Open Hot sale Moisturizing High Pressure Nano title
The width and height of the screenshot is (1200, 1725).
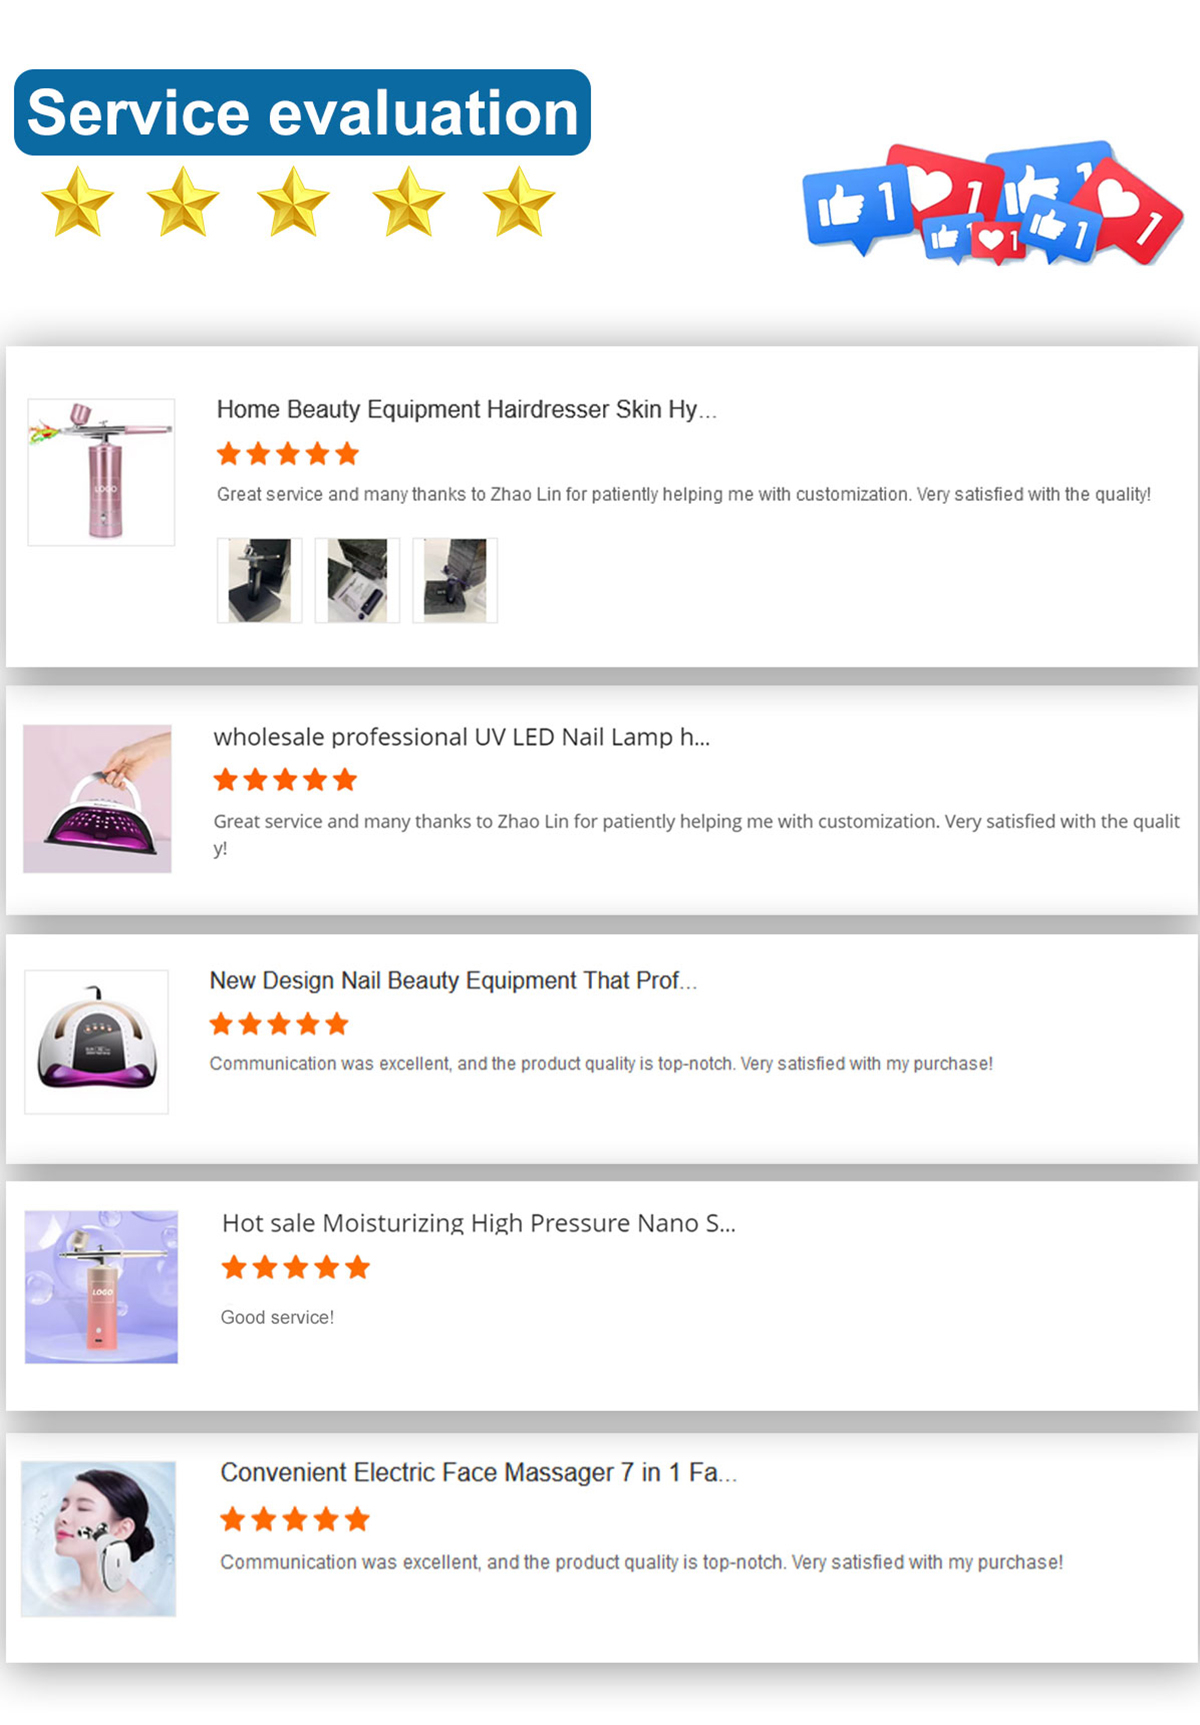[x=478, y=1223]
